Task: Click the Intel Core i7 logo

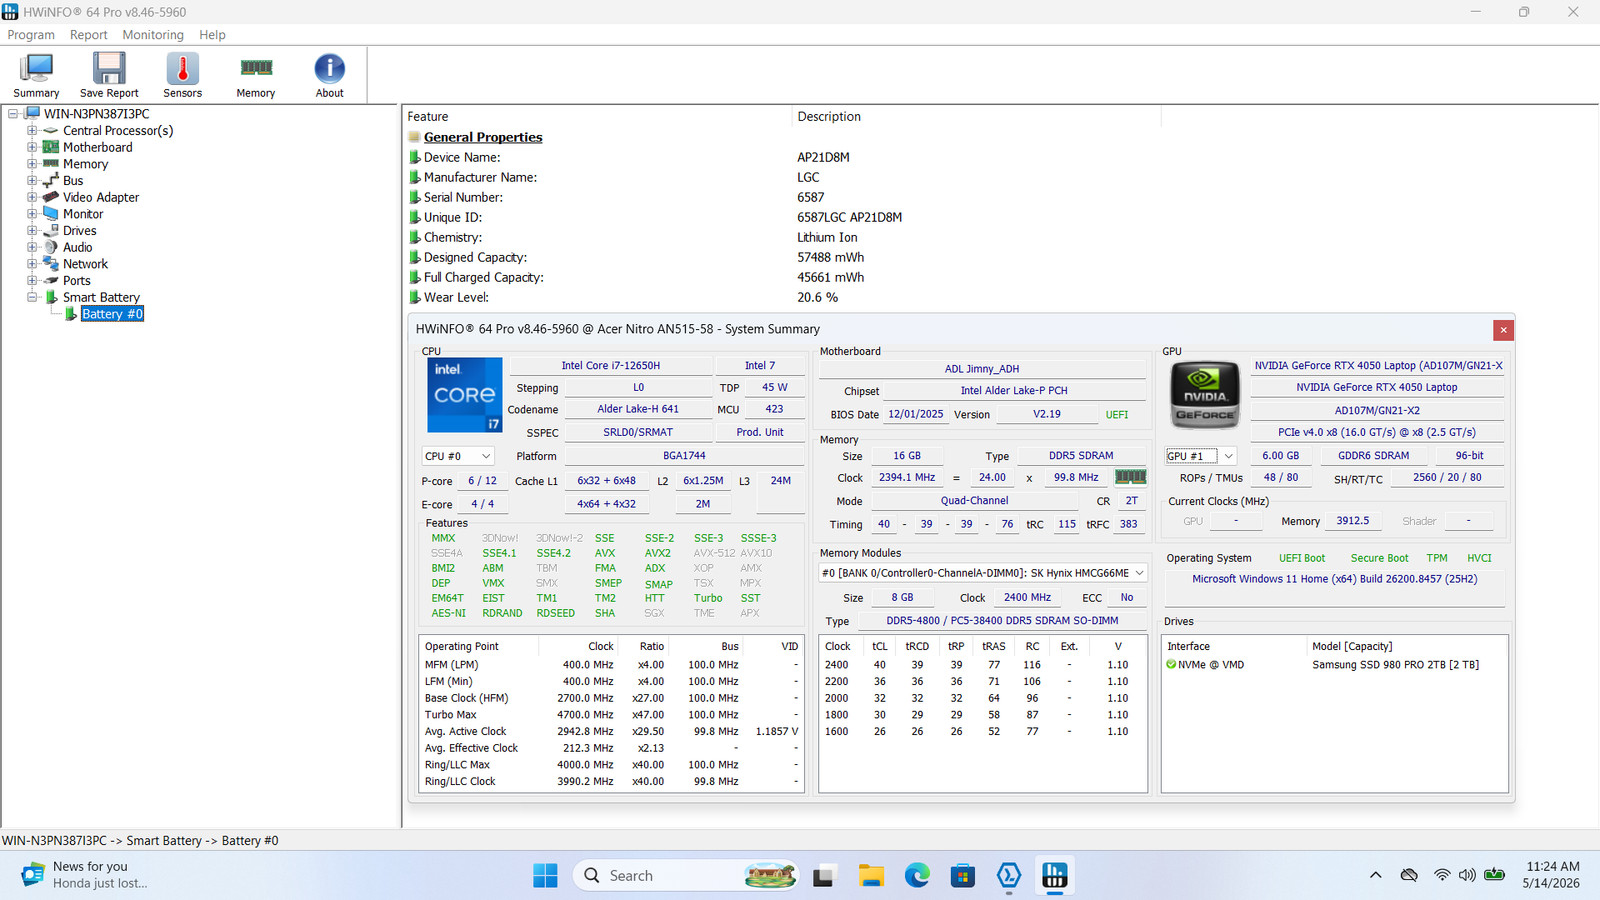Action: tap(464, 395)
